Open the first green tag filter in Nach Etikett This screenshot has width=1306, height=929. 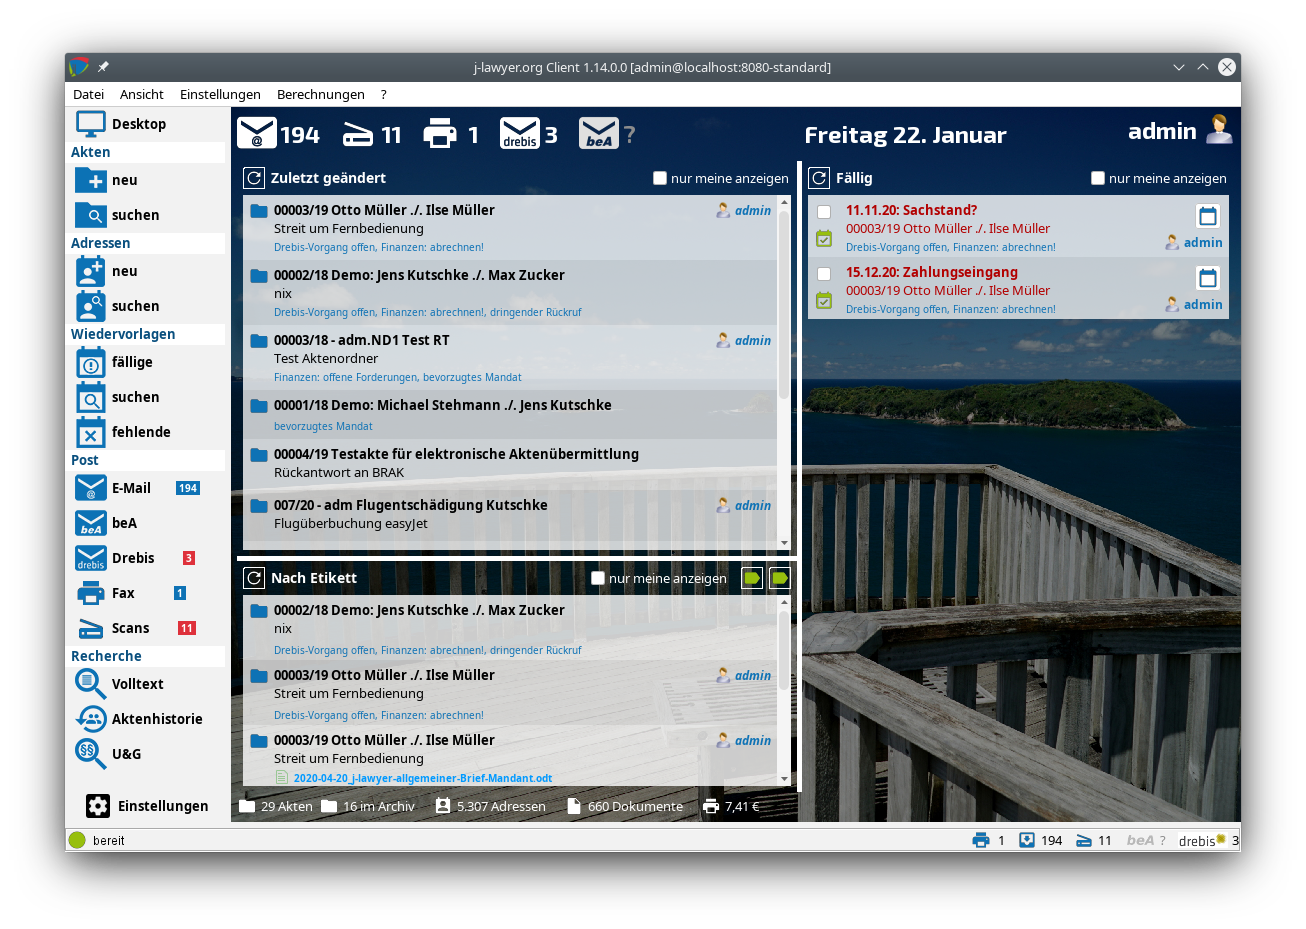(x=752, y=578)
